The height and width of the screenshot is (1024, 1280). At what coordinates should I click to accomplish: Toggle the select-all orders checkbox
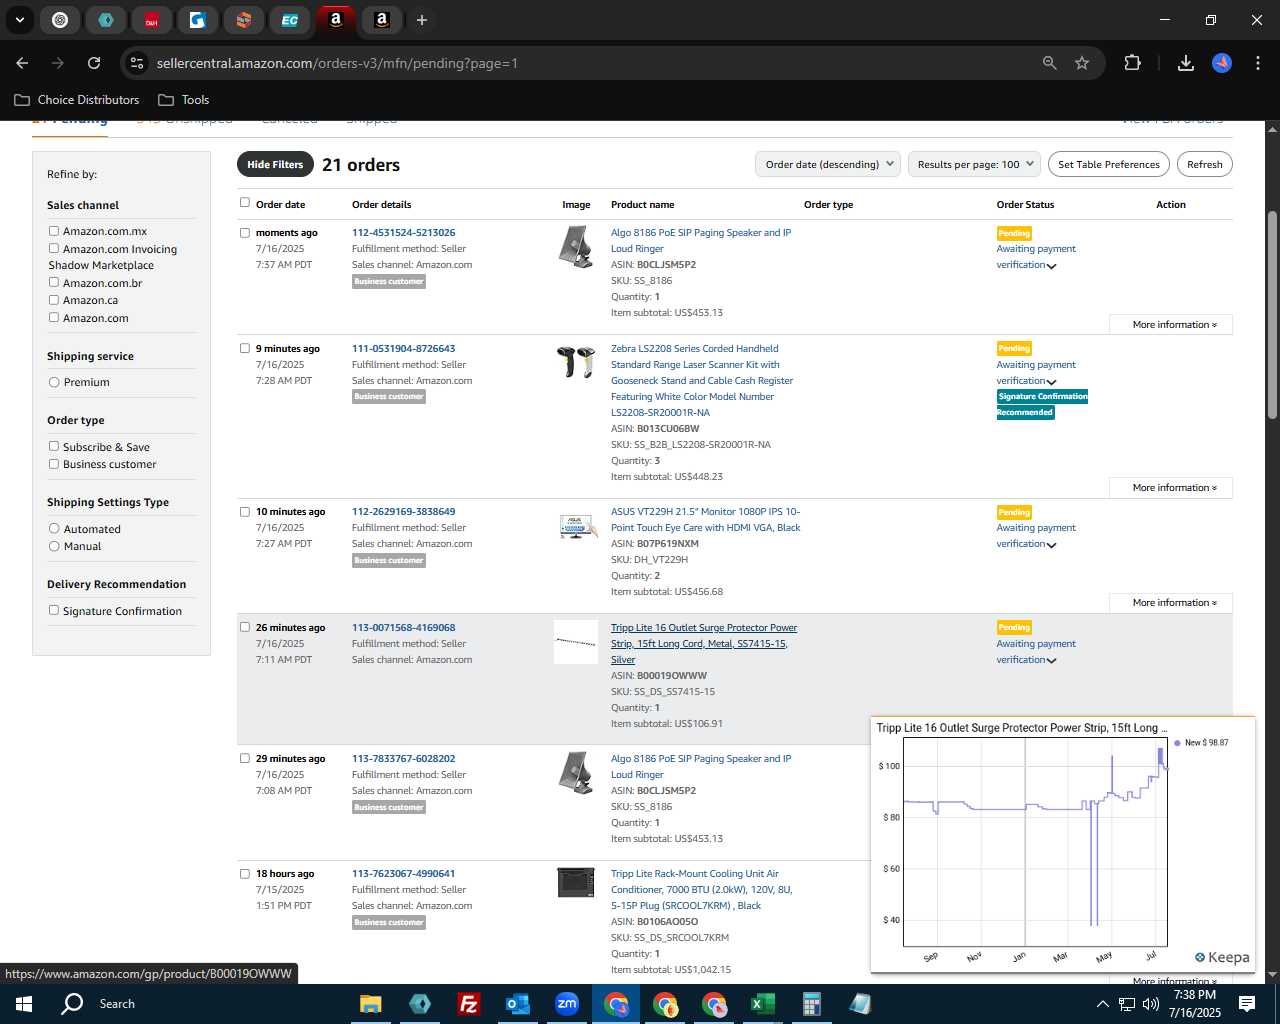tap(245, 203)
